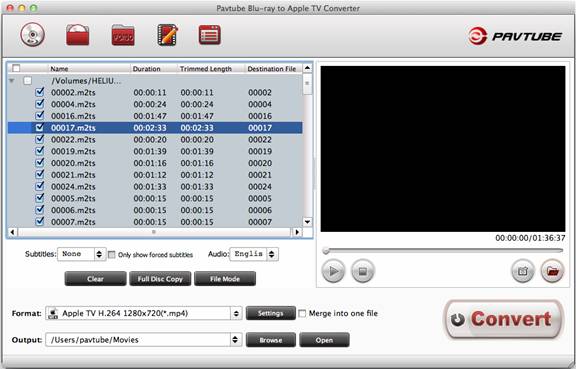The height and width of the screenshot is (369, 576).
Task: Open the Subtitles dropdown set to None
Action: [x=82, y=254]
